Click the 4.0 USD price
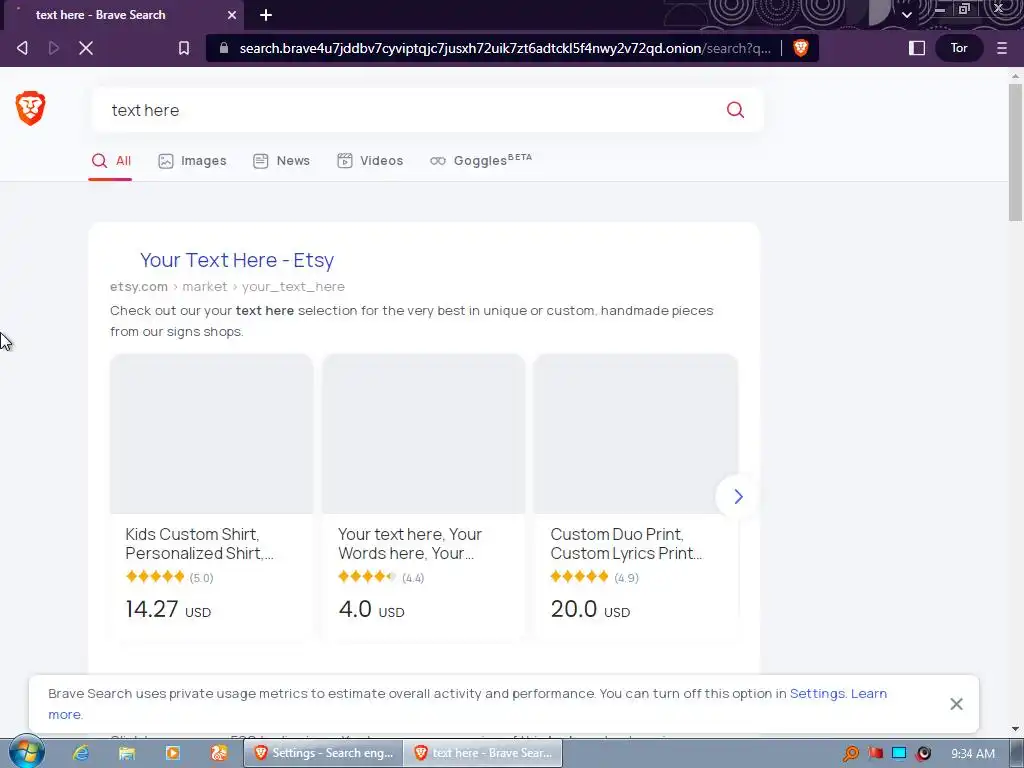1024x768 pixels. click(x=371, y=609)
